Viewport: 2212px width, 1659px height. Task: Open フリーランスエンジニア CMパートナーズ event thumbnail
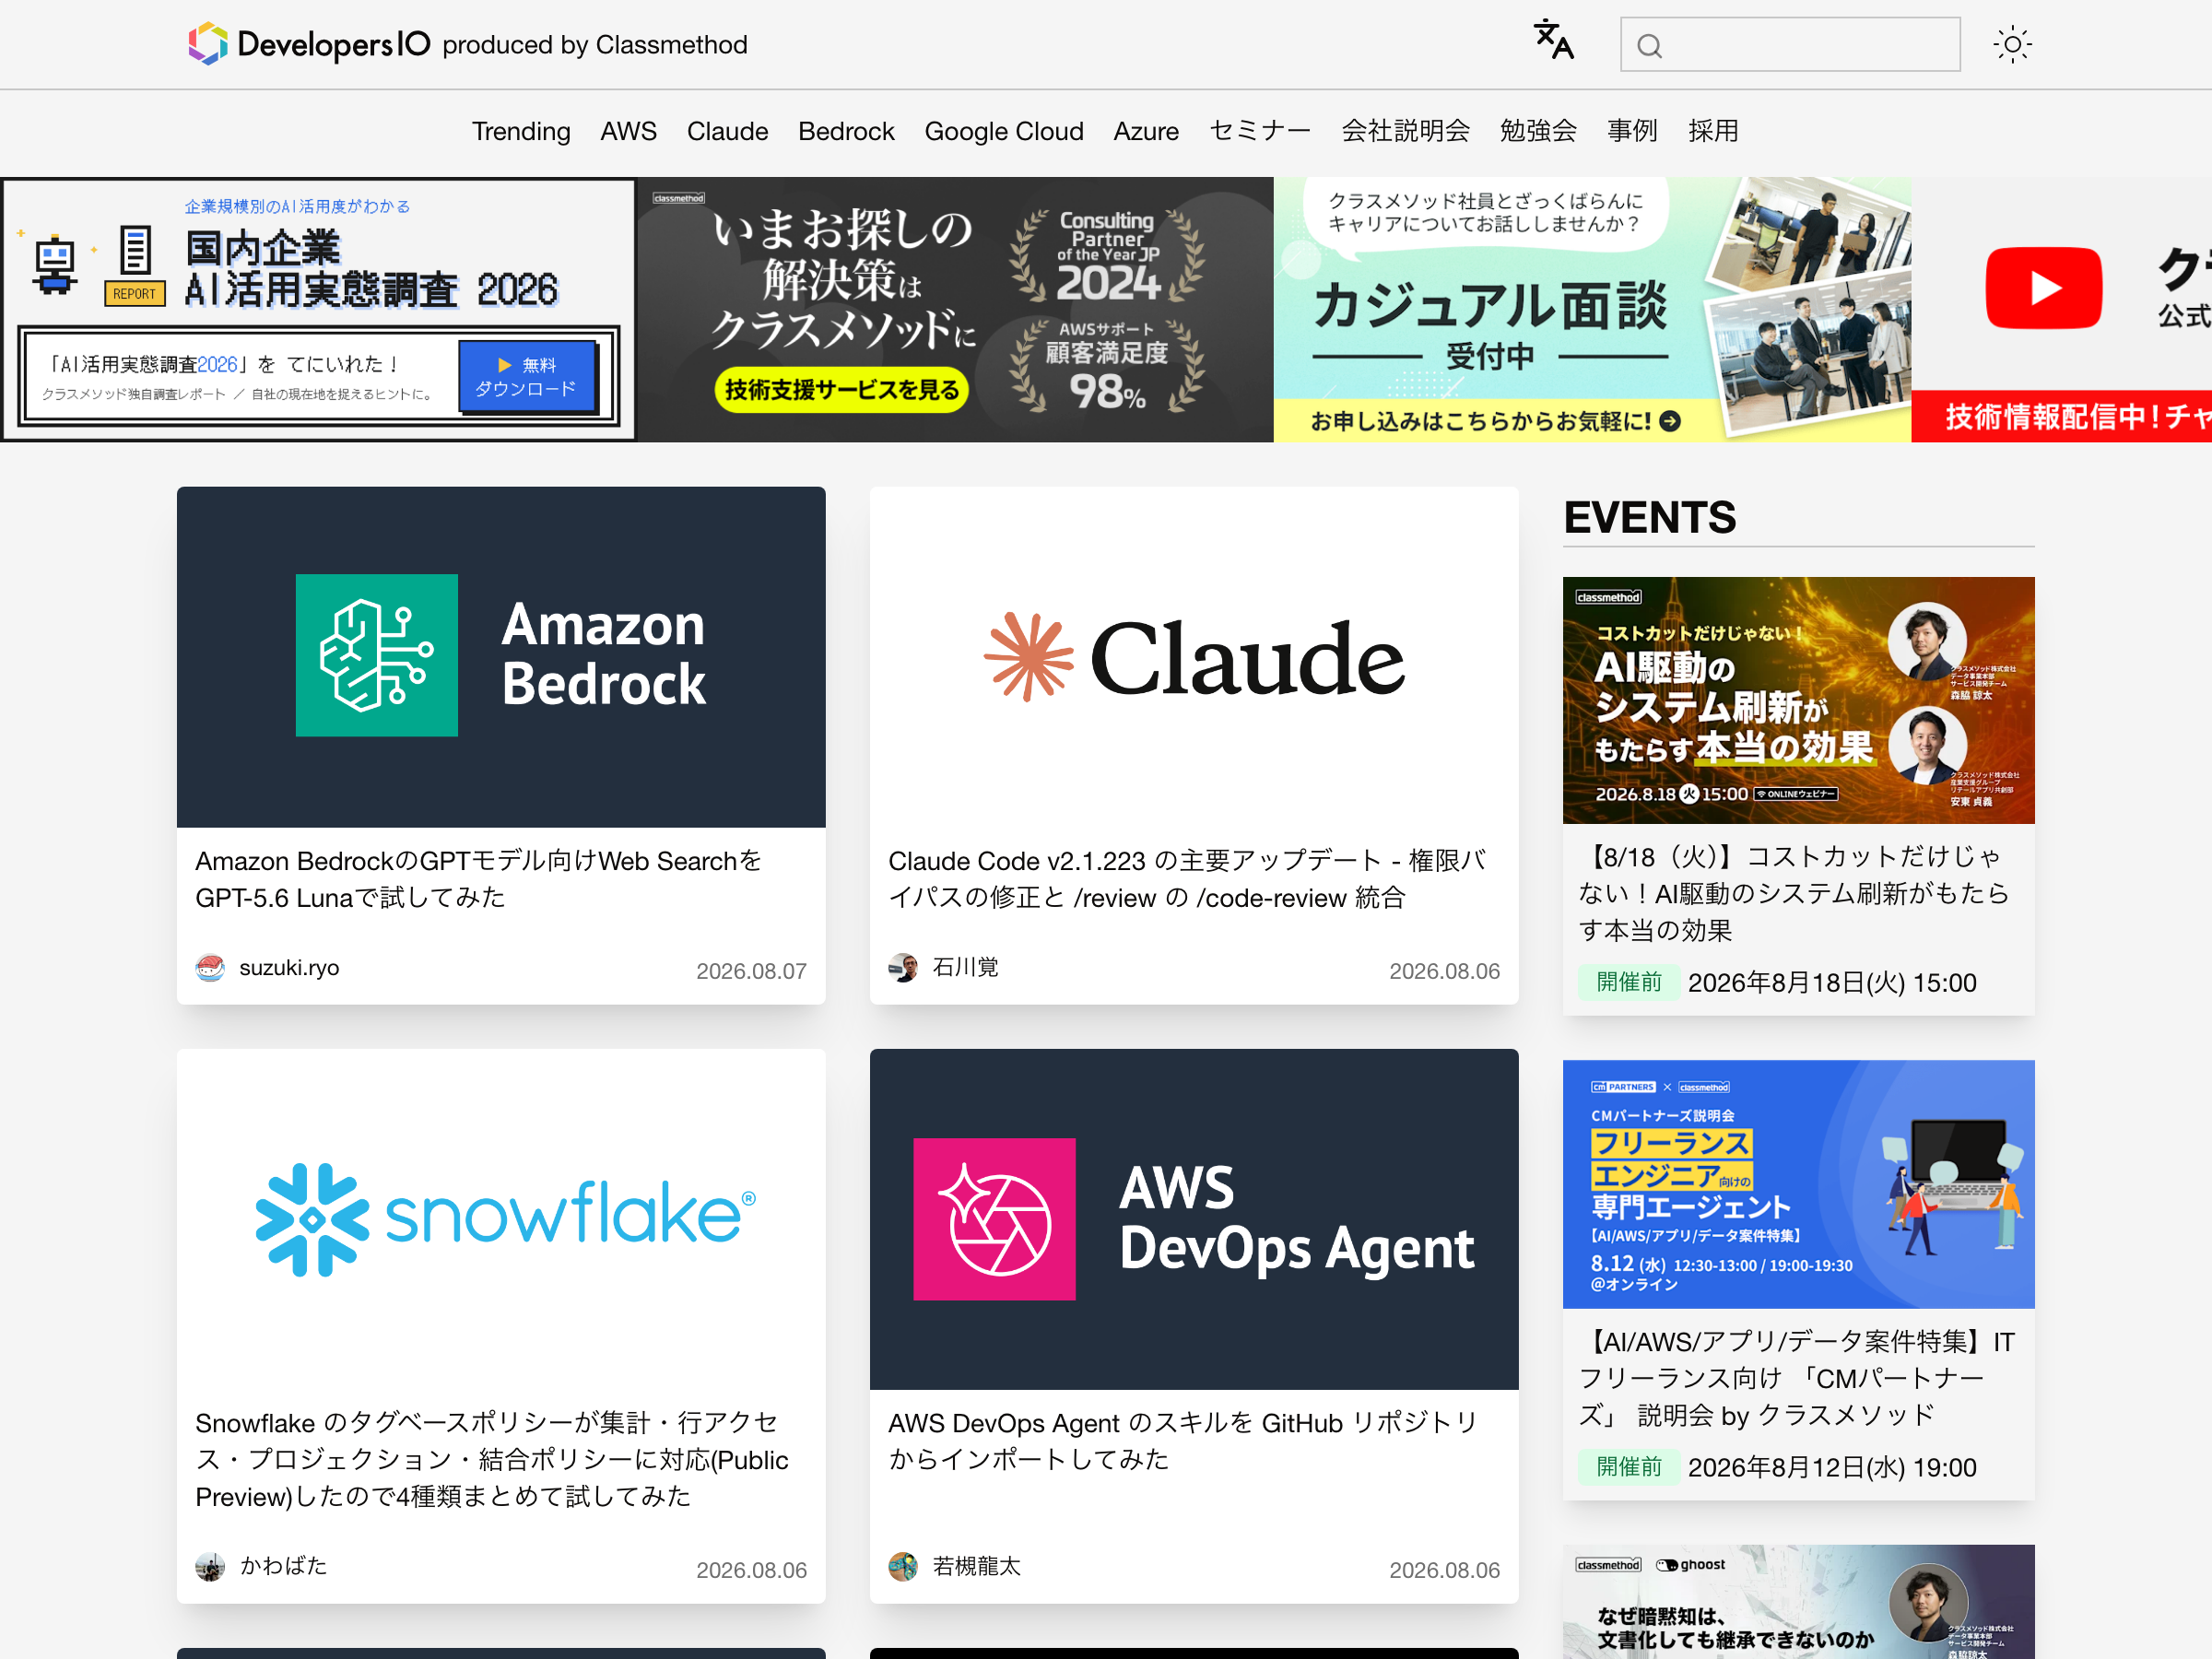(1798, 1184)
